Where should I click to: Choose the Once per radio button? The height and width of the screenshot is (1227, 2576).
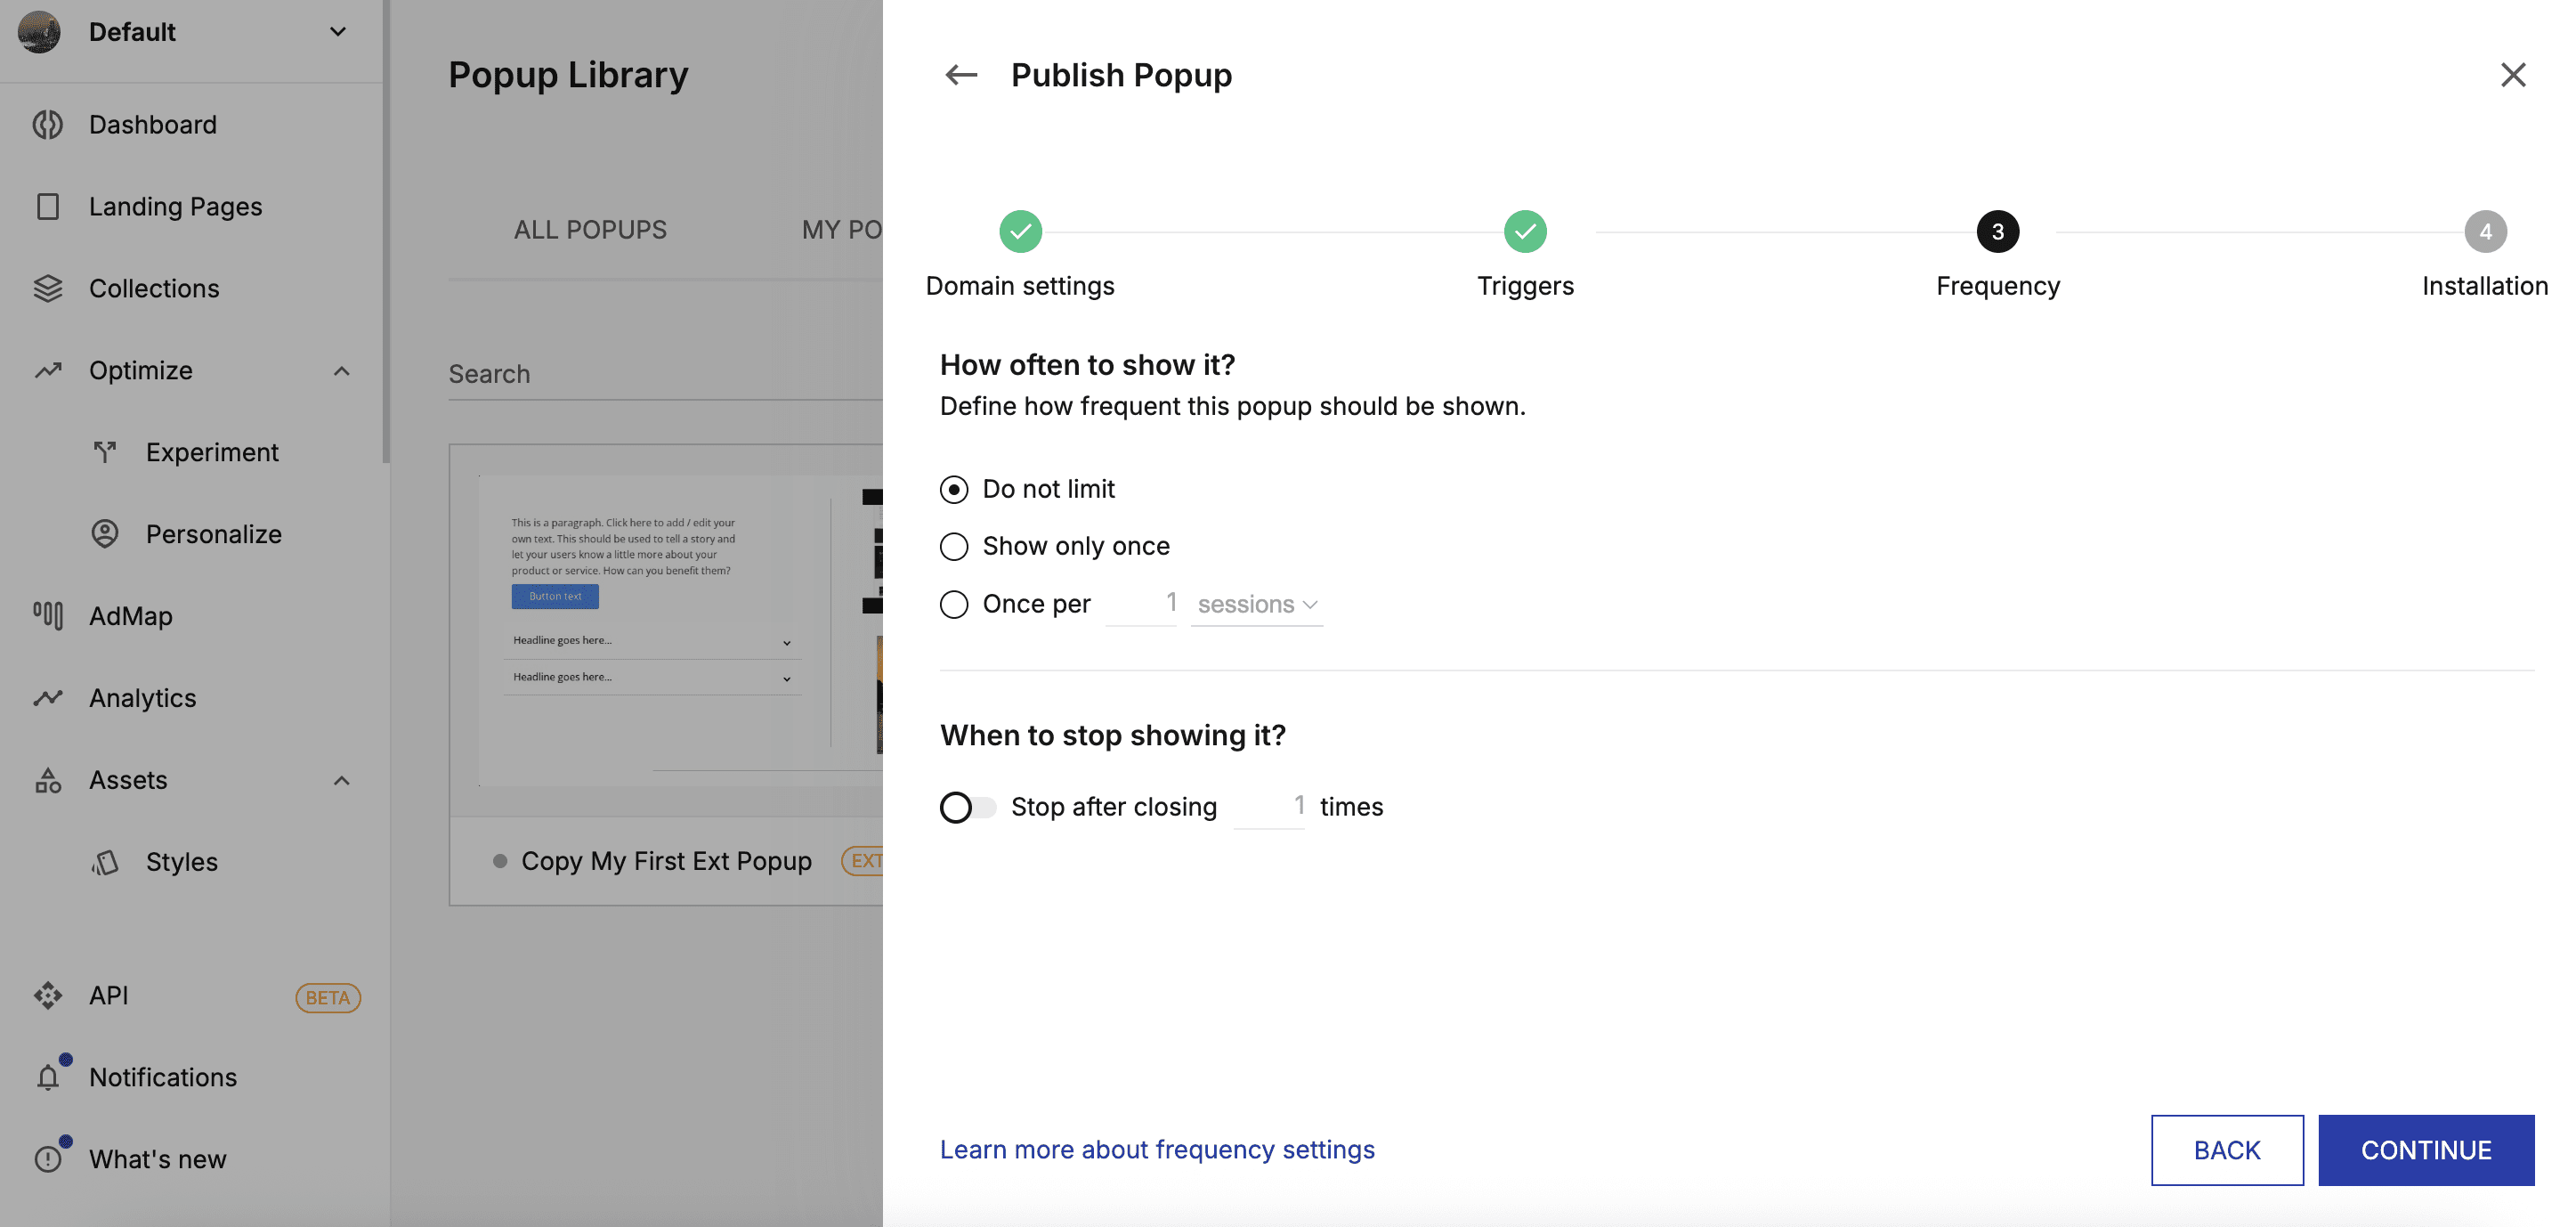(954, 604)
